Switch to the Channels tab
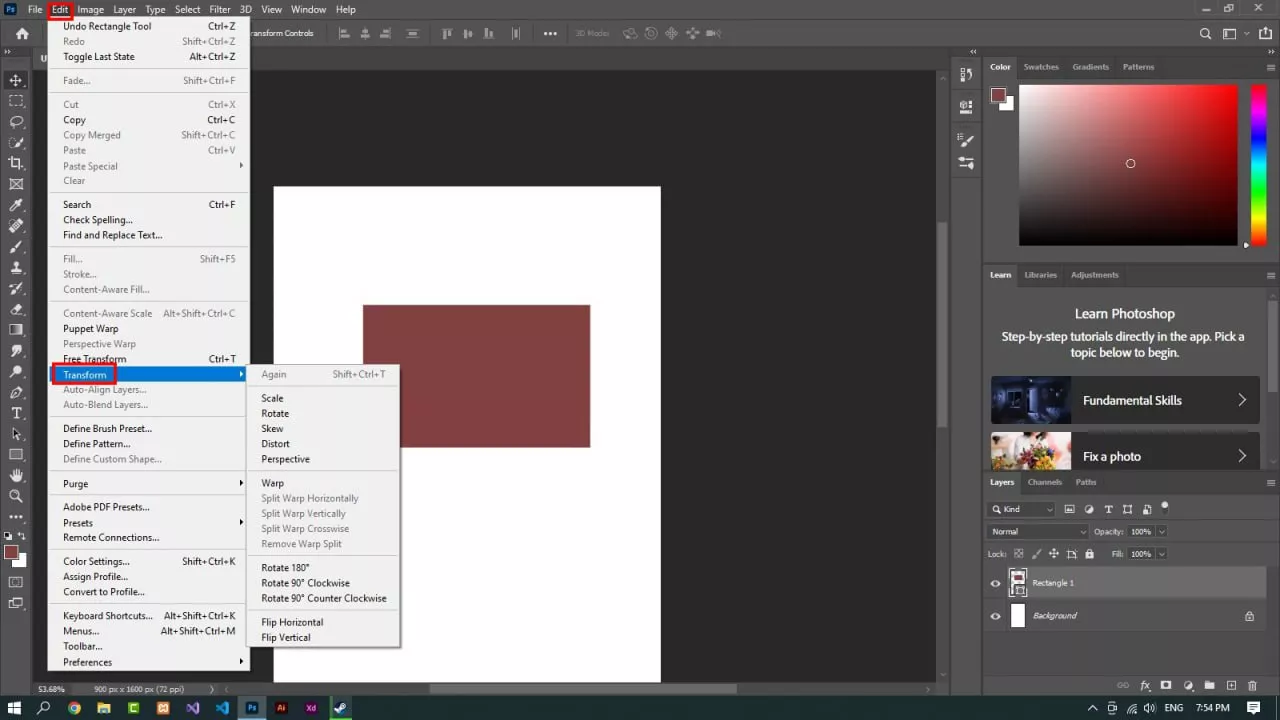The height and width of the screenshot is (720, 1280). [1044, 482]
